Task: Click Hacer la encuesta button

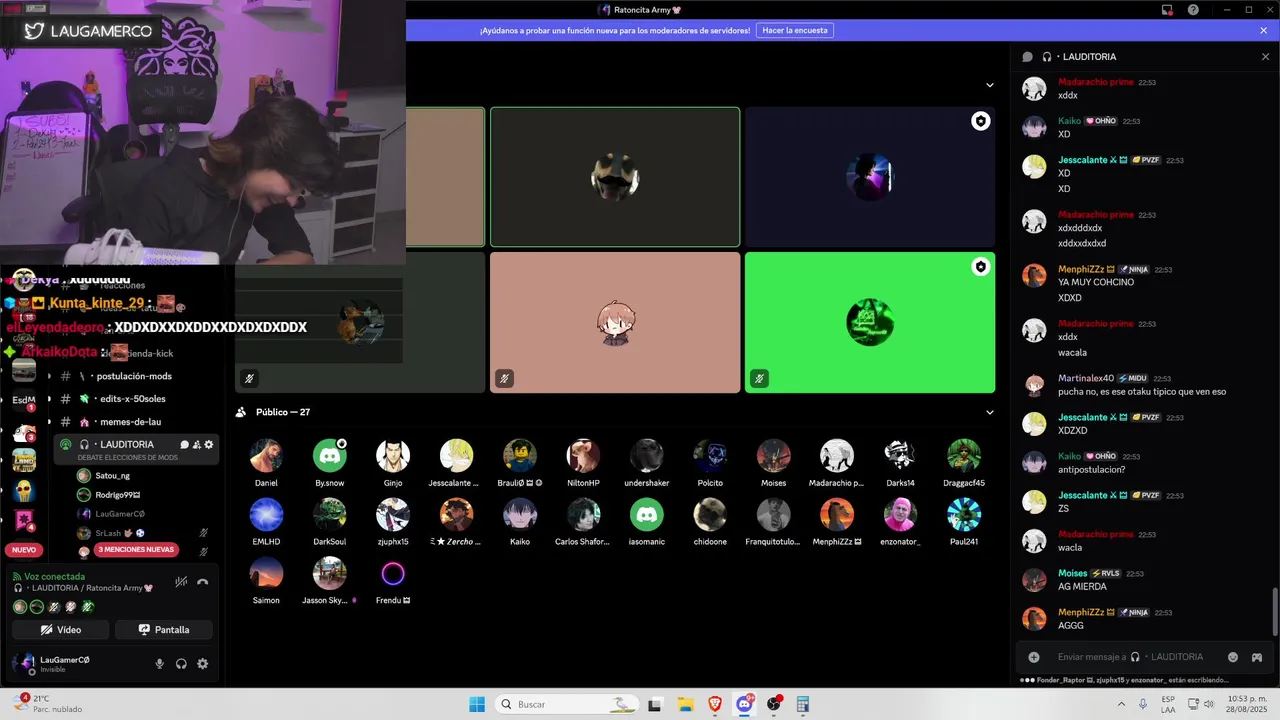Action: pos(795,31)
